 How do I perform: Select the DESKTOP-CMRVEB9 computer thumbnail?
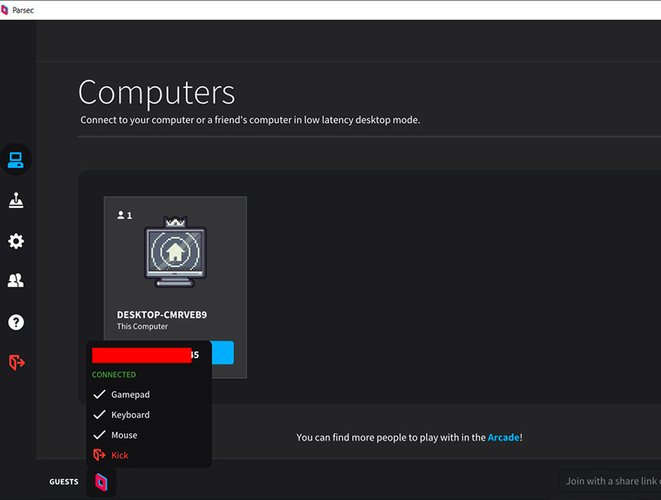[x=175, y=252]
